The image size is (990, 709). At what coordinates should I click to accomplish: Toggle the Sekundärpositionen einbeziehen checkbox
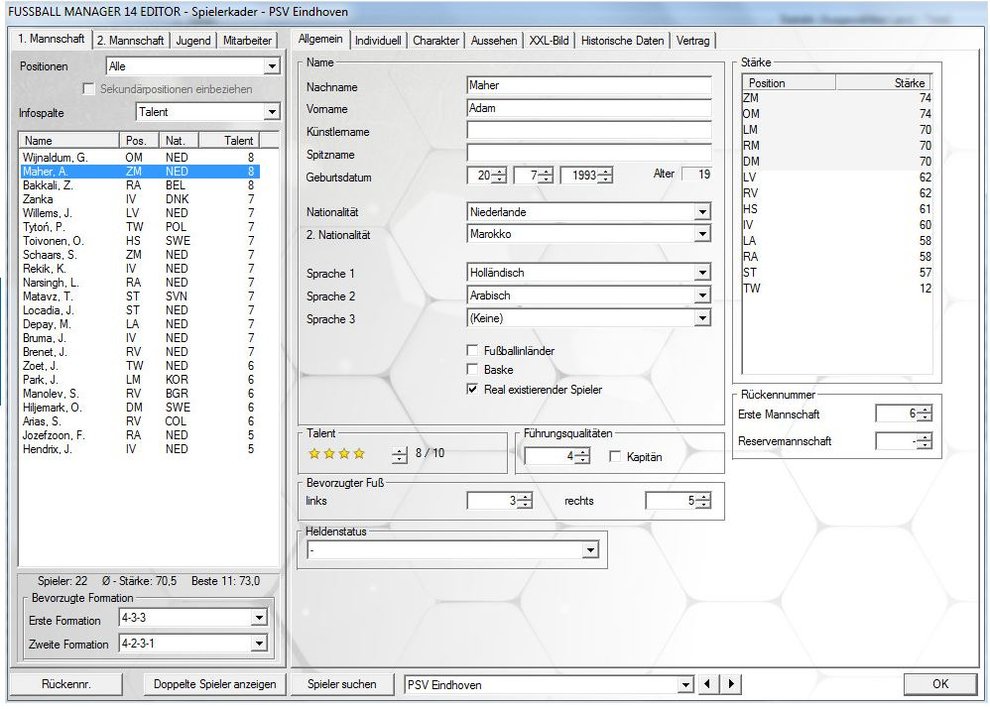(88, 89)
